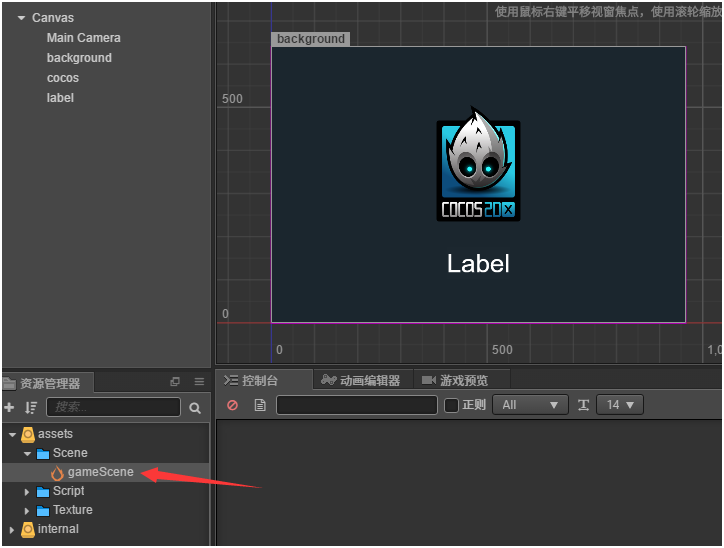Select the Script folder row

(x=106, y=491)
